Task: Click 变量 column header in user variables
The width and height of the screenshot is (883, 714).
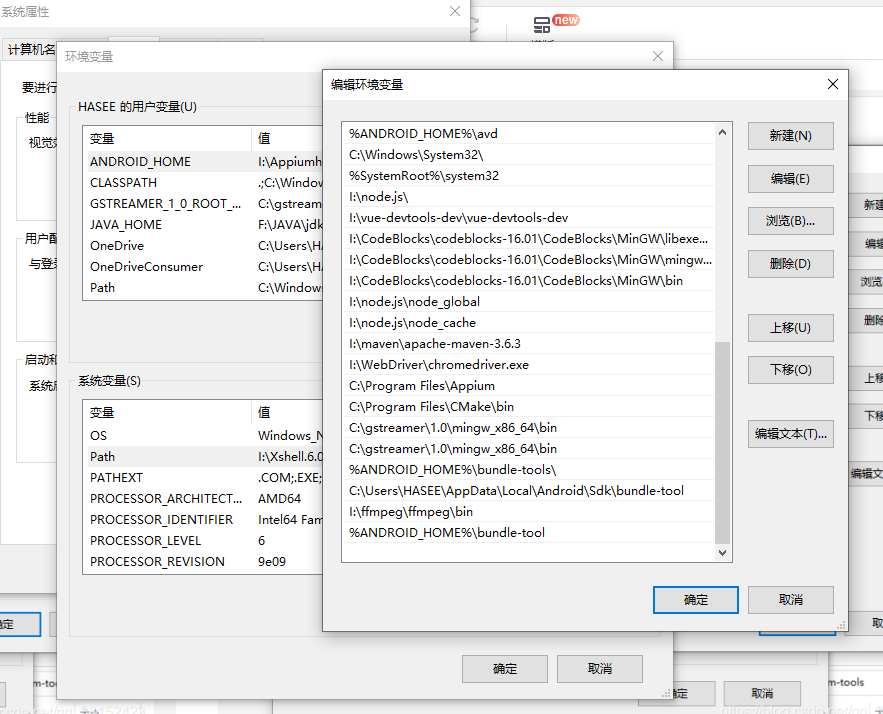Action: 167,139
